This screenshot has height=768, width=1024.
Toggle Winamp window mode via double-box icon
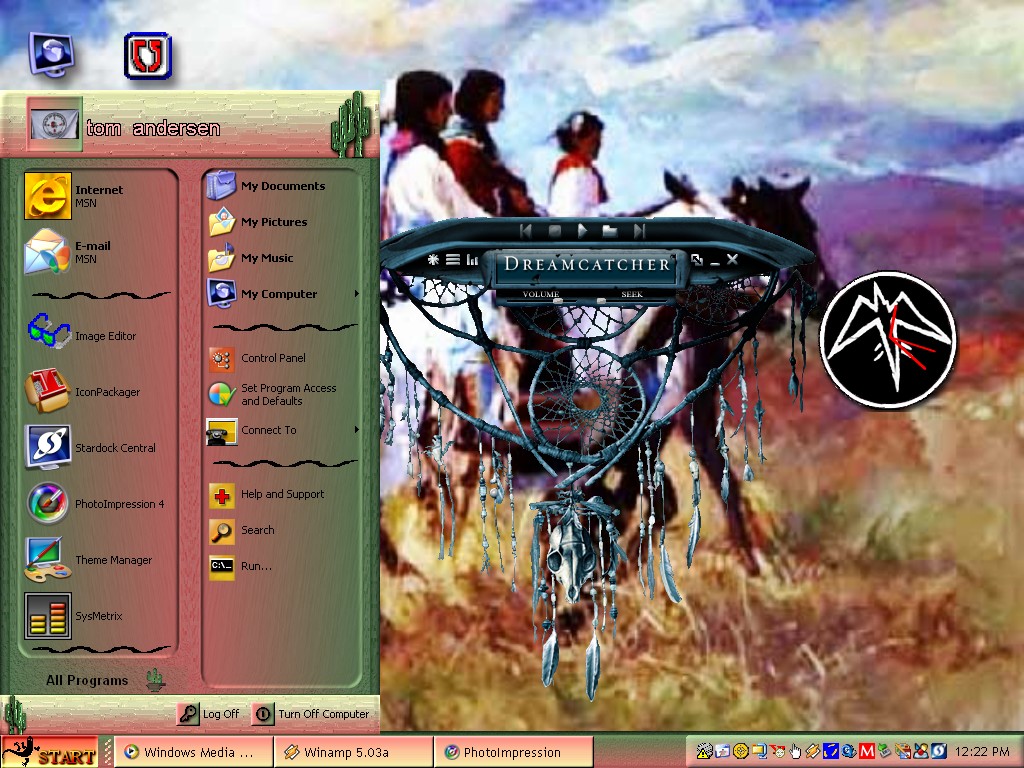pos(697,259)
